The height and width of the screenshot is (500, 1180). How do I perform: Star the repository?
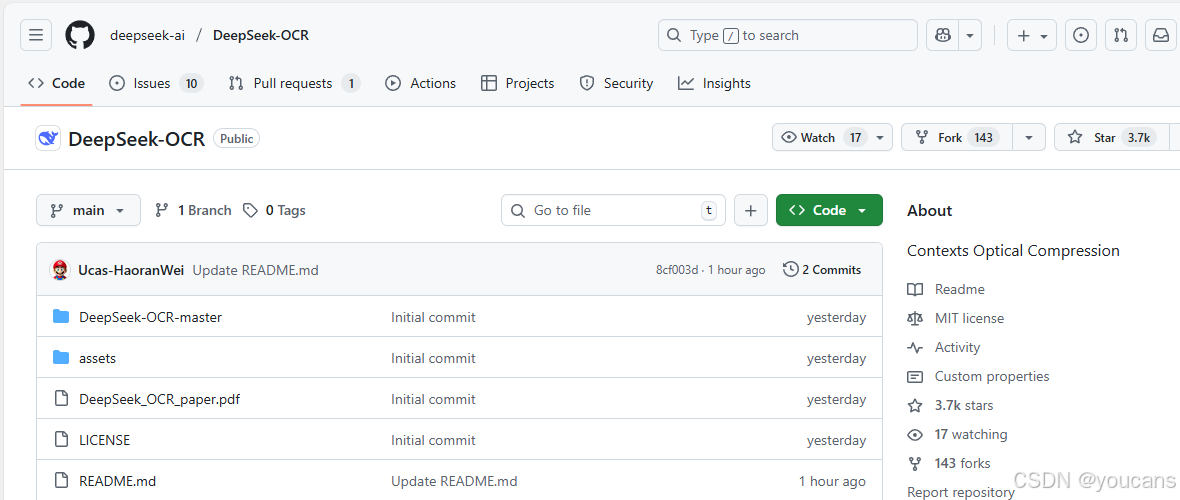pyautogui.click(x=1112, y=137)
